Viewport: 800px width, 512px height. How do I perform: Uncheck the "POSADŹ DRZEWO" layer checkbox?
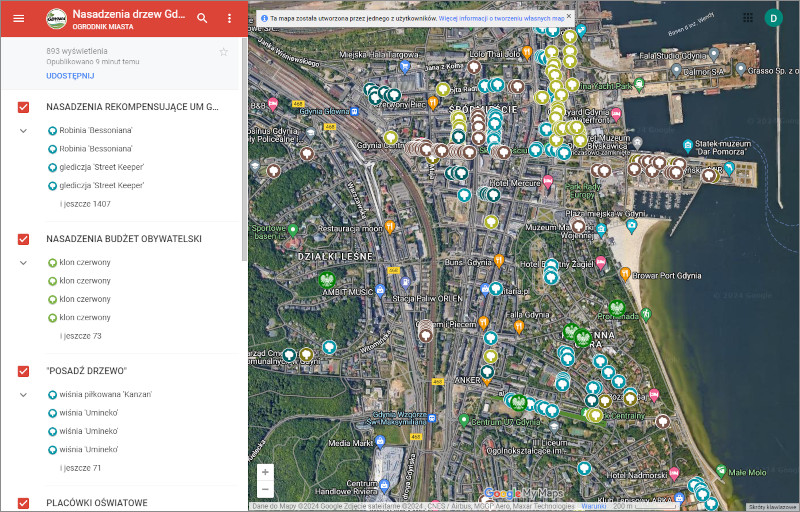(x=23, y=371)
